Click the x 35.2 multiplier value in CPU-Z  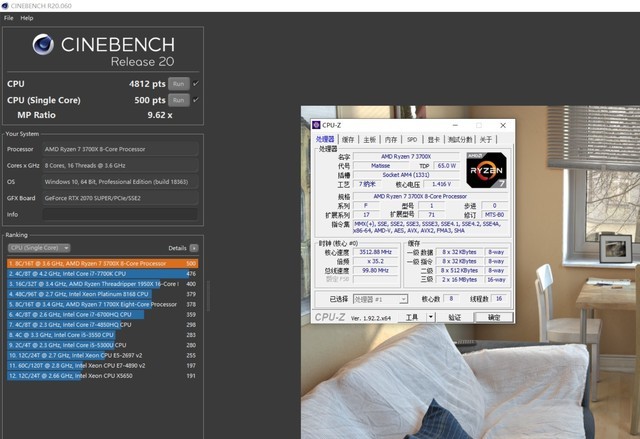(x=376, y=261)
